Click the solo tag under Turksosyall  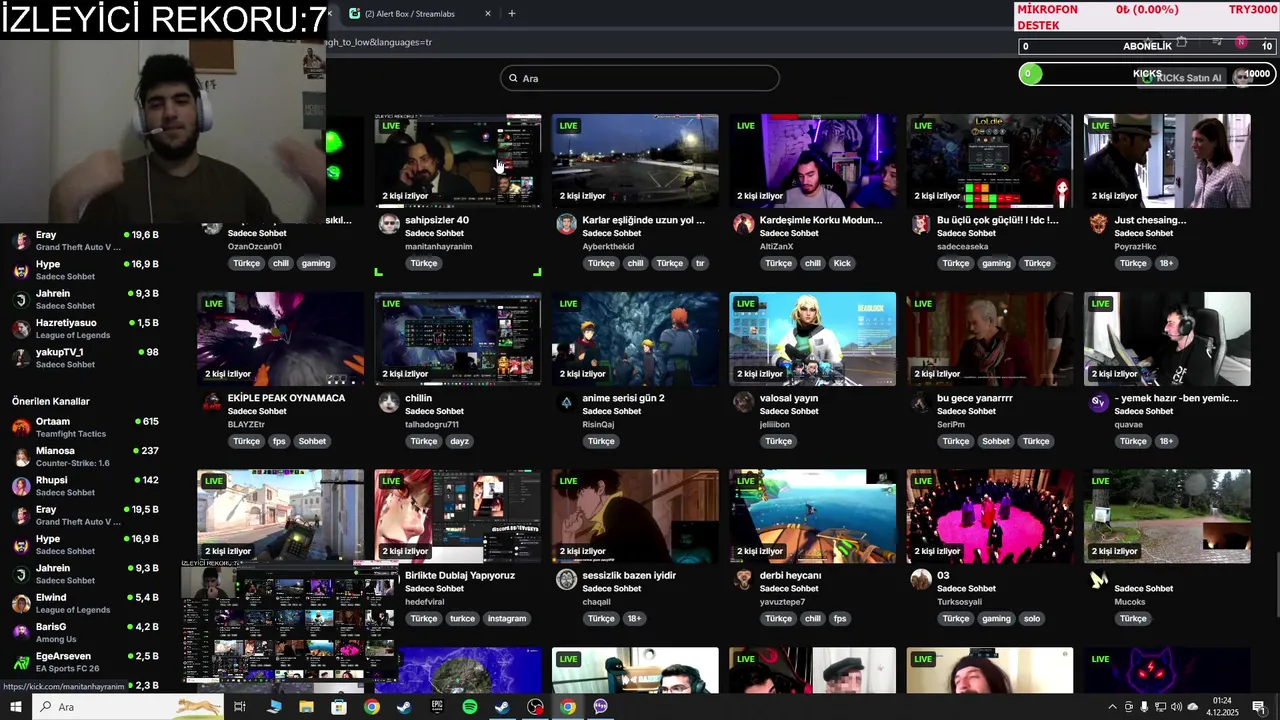tap(1032, 618)
